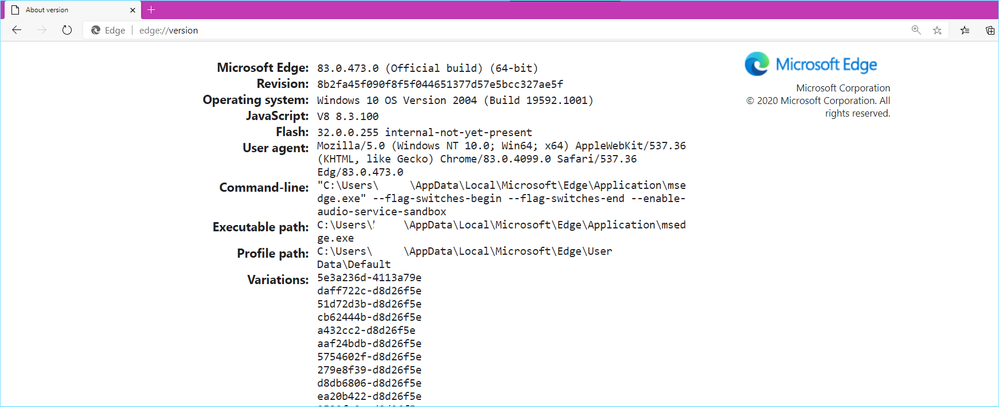Click the Mozilla/5.0 user agent string
Image resolution: width=999 pixels, height=407 pixels.
tap(501, 159)
